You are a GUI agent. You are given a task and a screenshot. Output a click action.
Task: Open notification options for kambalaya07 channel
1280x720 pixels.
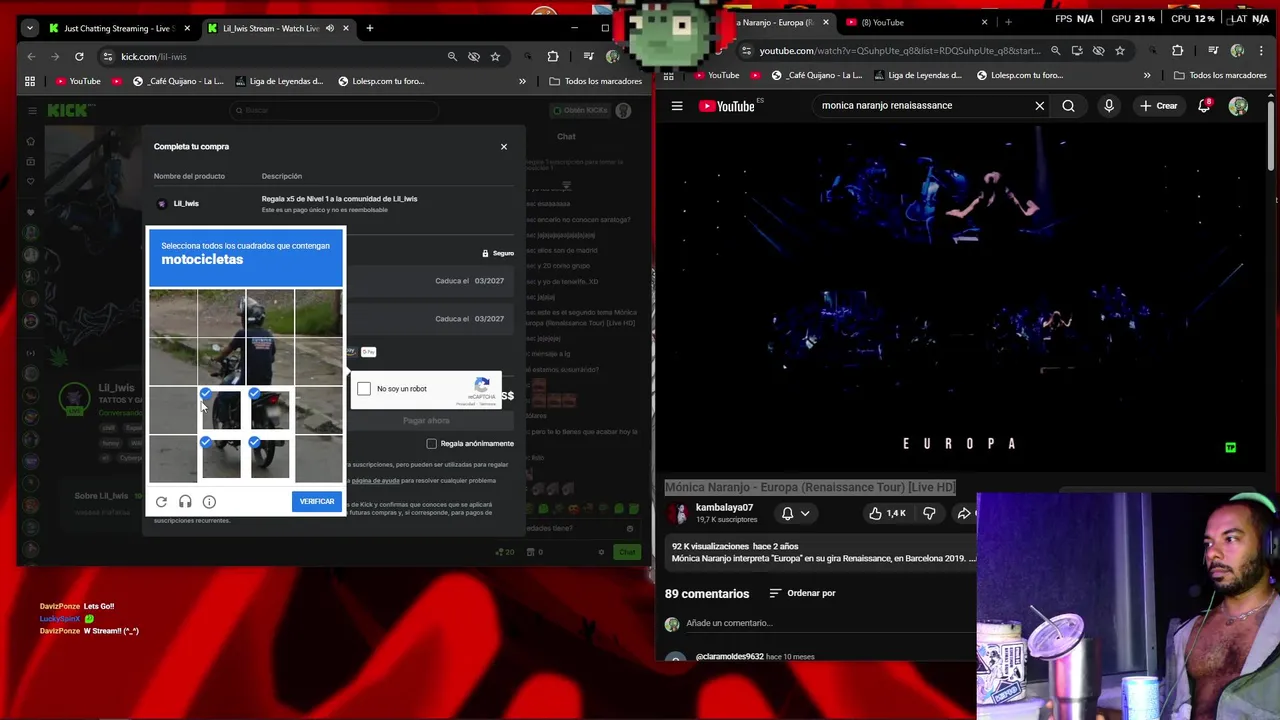pyautogui.click(x=795, y=513)
